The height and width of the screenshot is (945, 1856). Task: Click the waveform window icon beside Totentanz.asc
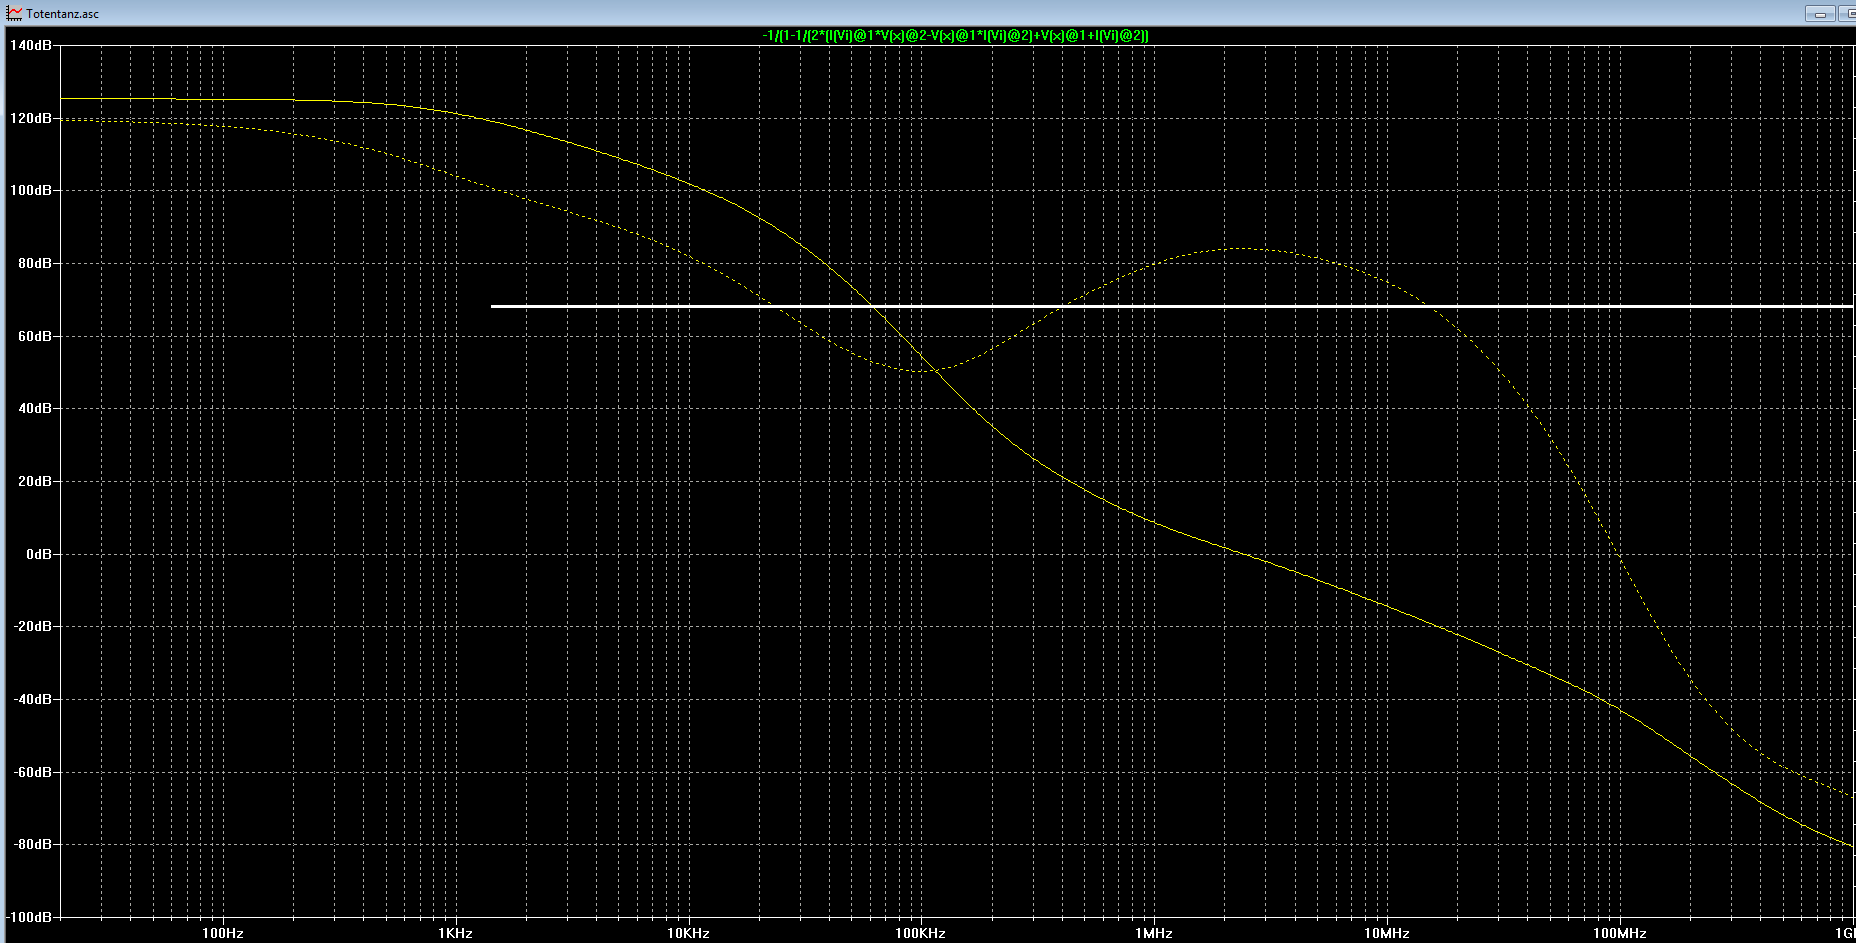[x=14, y=13]
